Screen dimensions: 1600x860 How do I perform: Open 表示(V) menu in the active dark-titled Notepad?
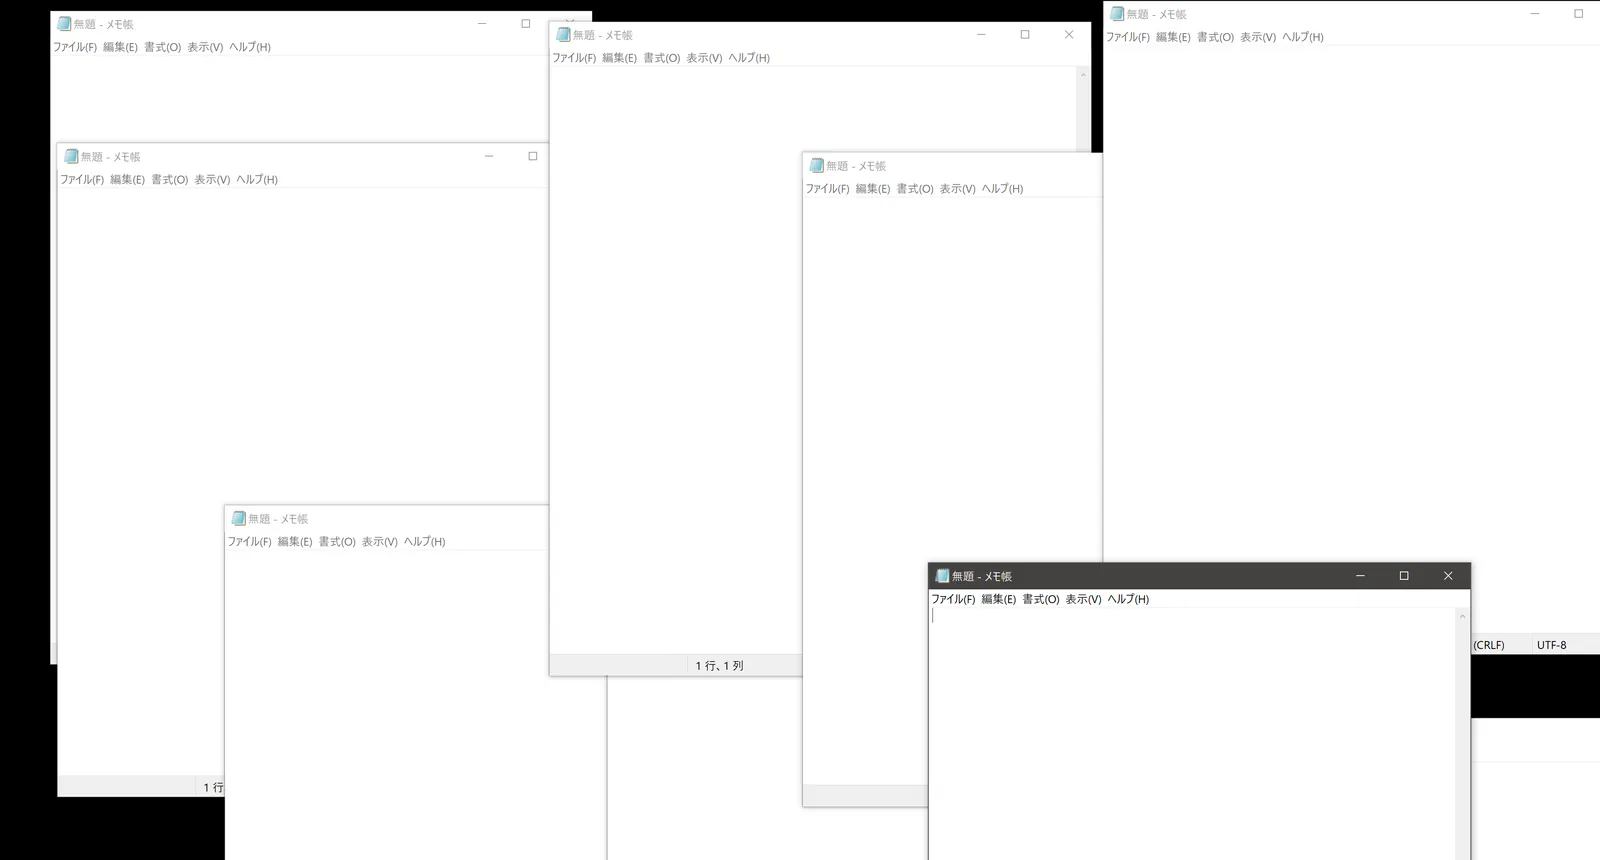(x=1083, y=599)
